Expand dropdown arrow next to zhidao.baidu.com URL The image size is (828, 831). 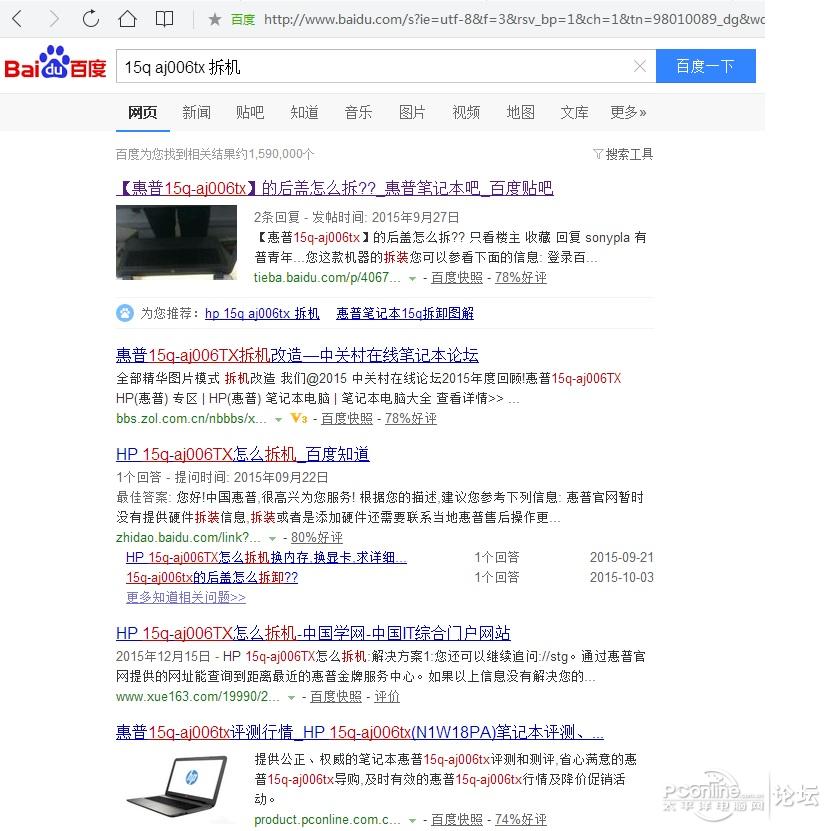click(x=272, y=539)
